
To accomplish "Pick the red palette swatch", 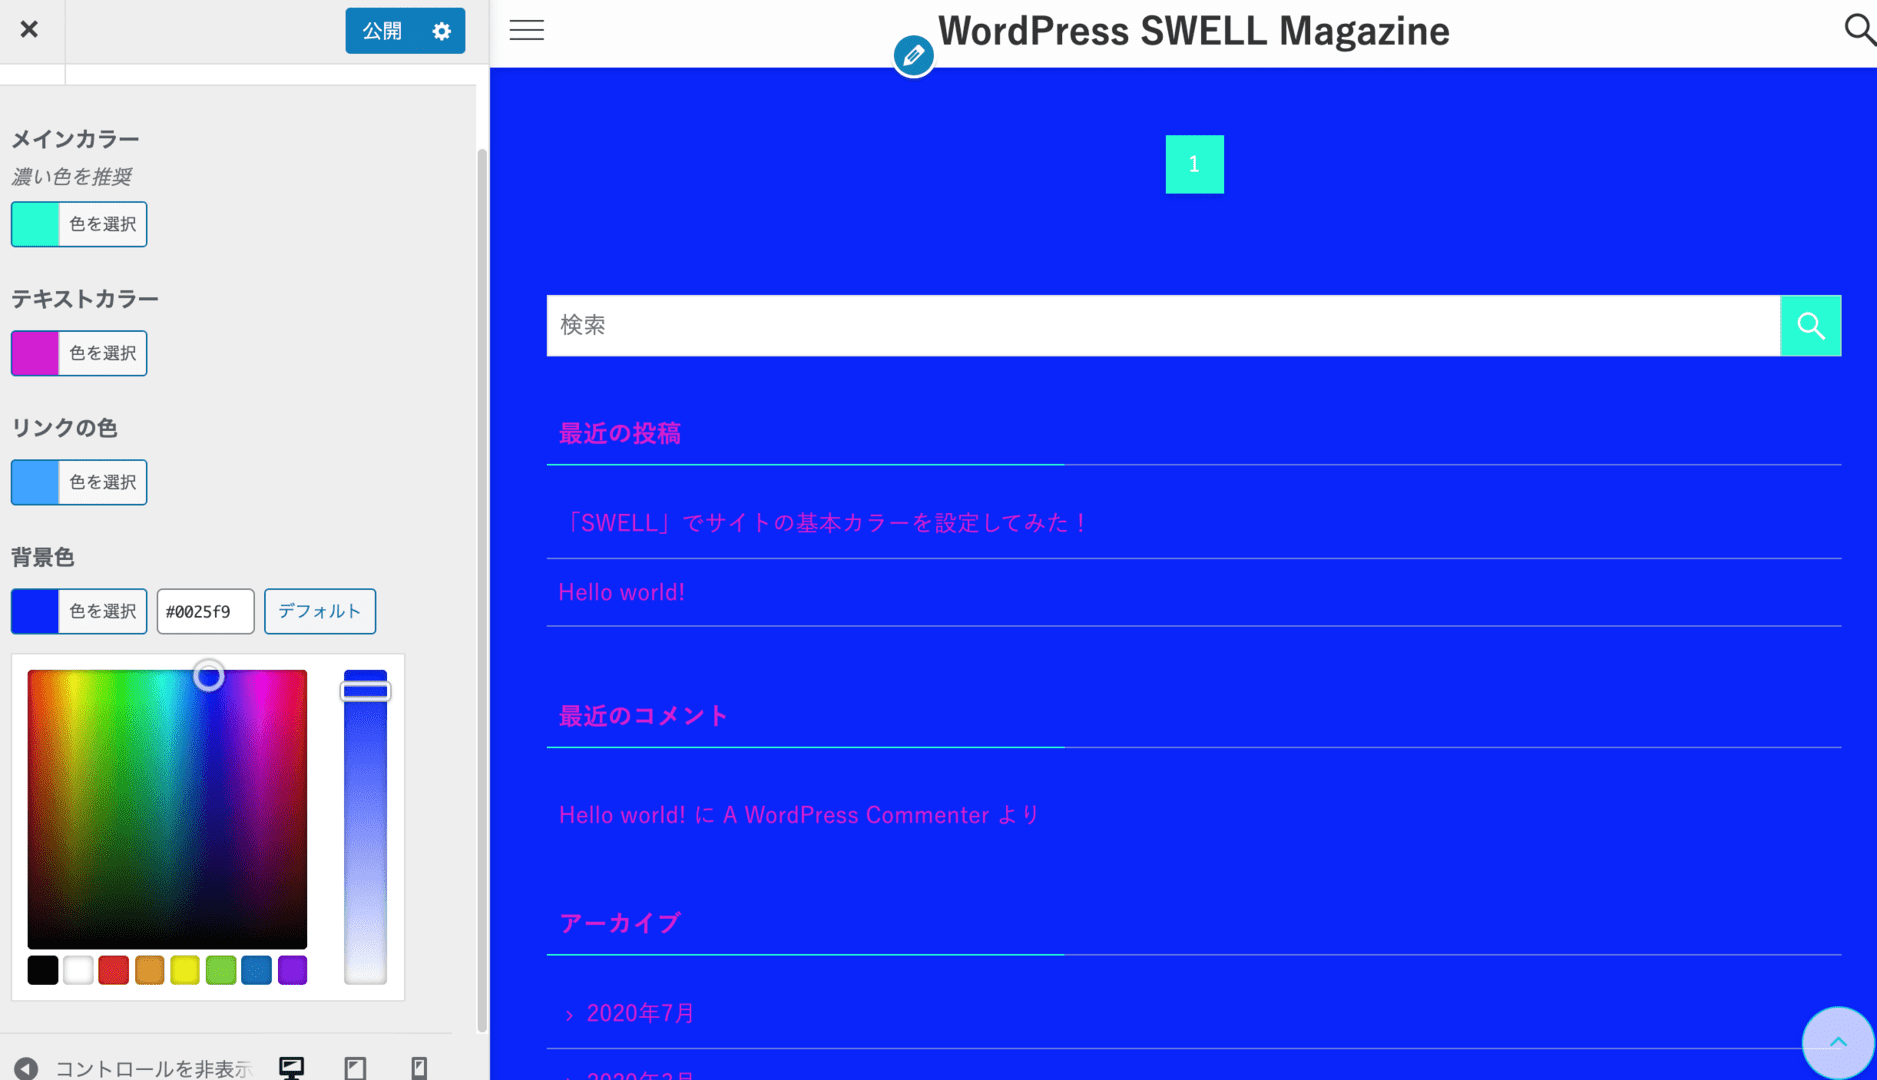I will 114,970.
